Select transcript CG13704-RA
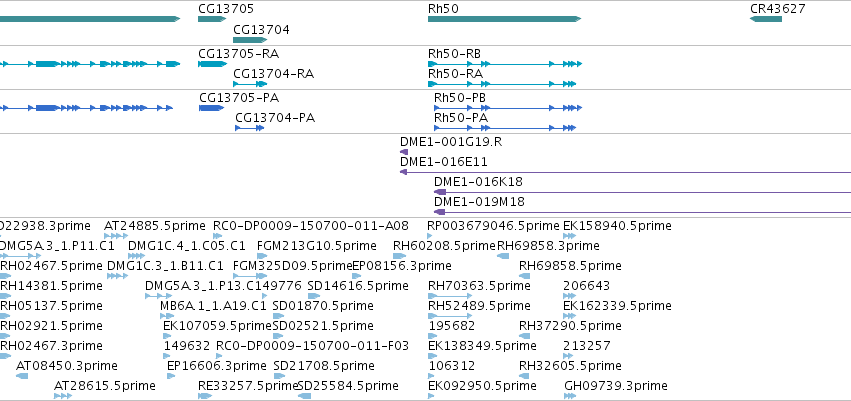The width and height of the screenshot is (851, 401). [x=250, y=84]
